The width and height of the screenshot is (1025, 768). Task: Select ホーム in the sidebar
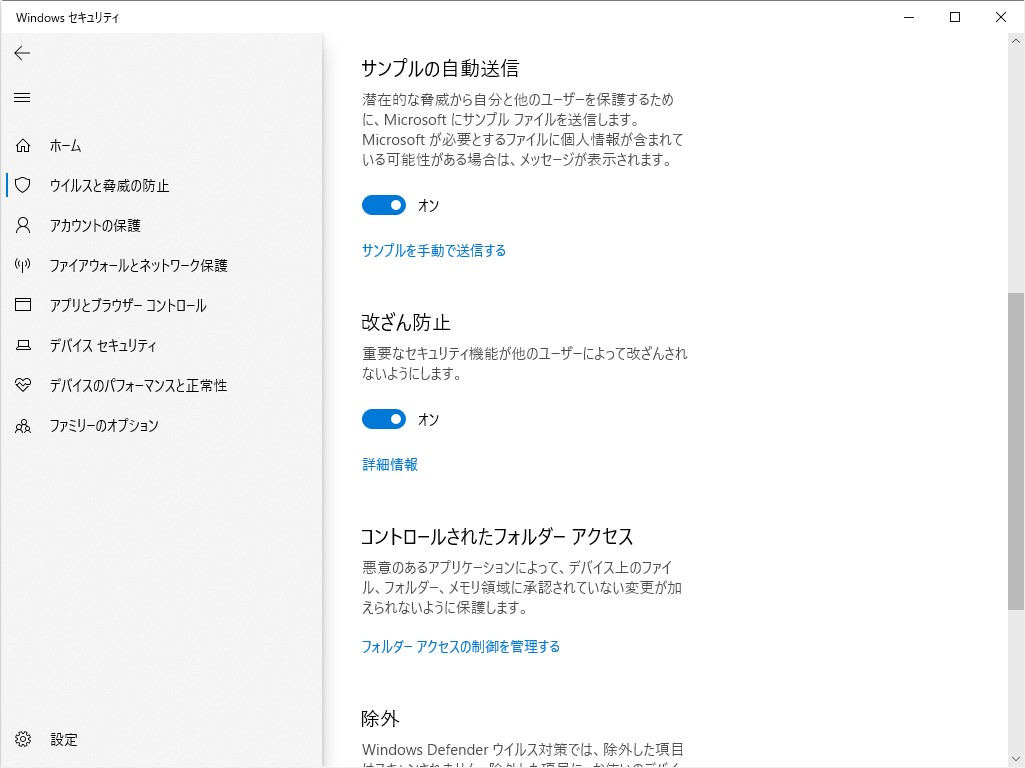tap(161, 146)
